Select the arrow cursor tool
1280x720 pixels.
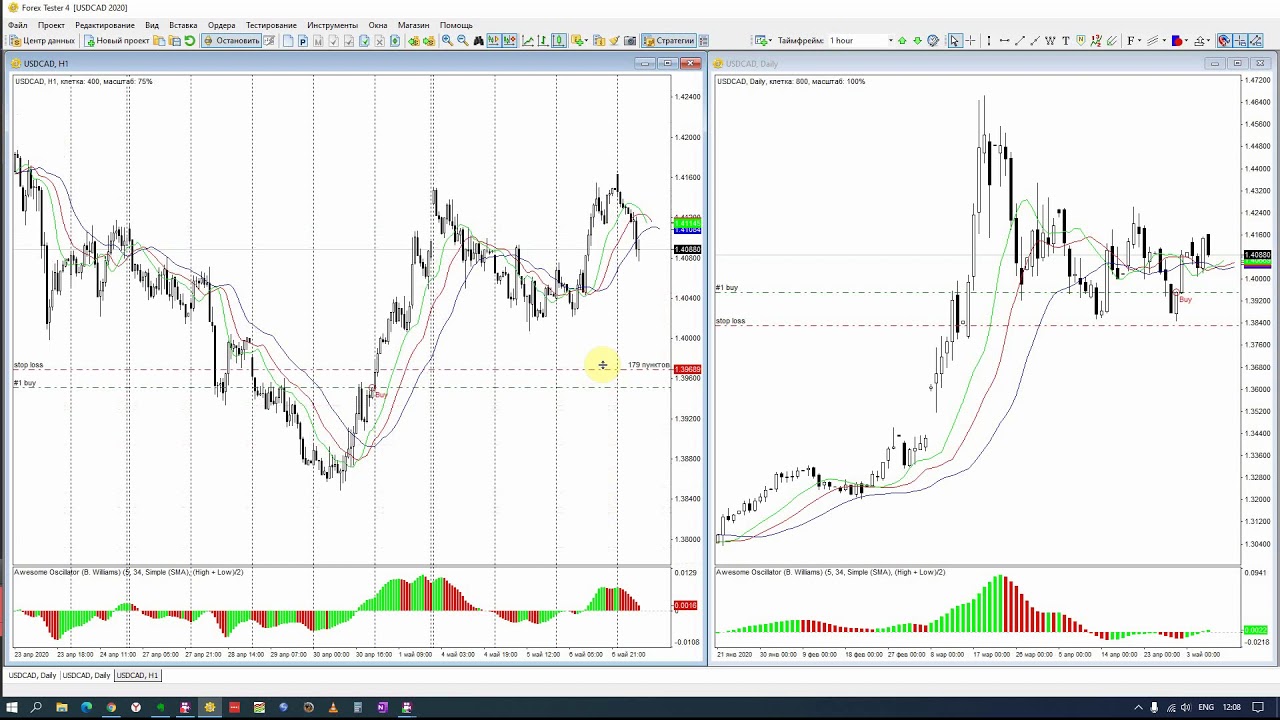954,41
